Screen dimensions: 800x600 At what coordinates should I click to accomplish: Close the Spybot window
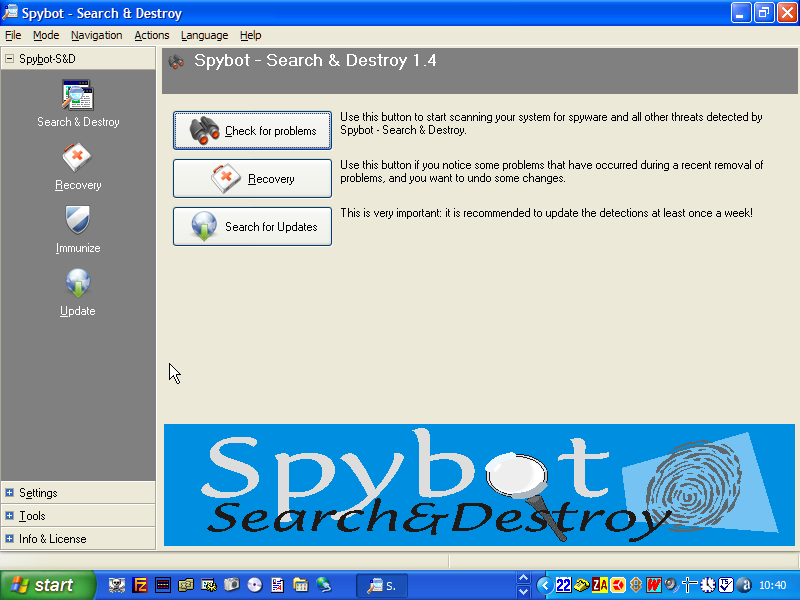pyautogui.click(x=787, y=13)
